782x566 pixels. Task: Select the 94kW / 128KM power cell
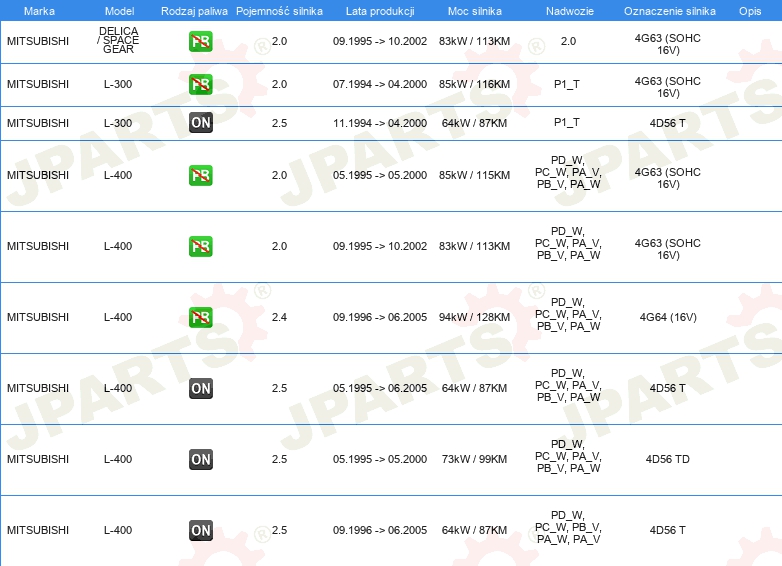(x=474, y=317)
